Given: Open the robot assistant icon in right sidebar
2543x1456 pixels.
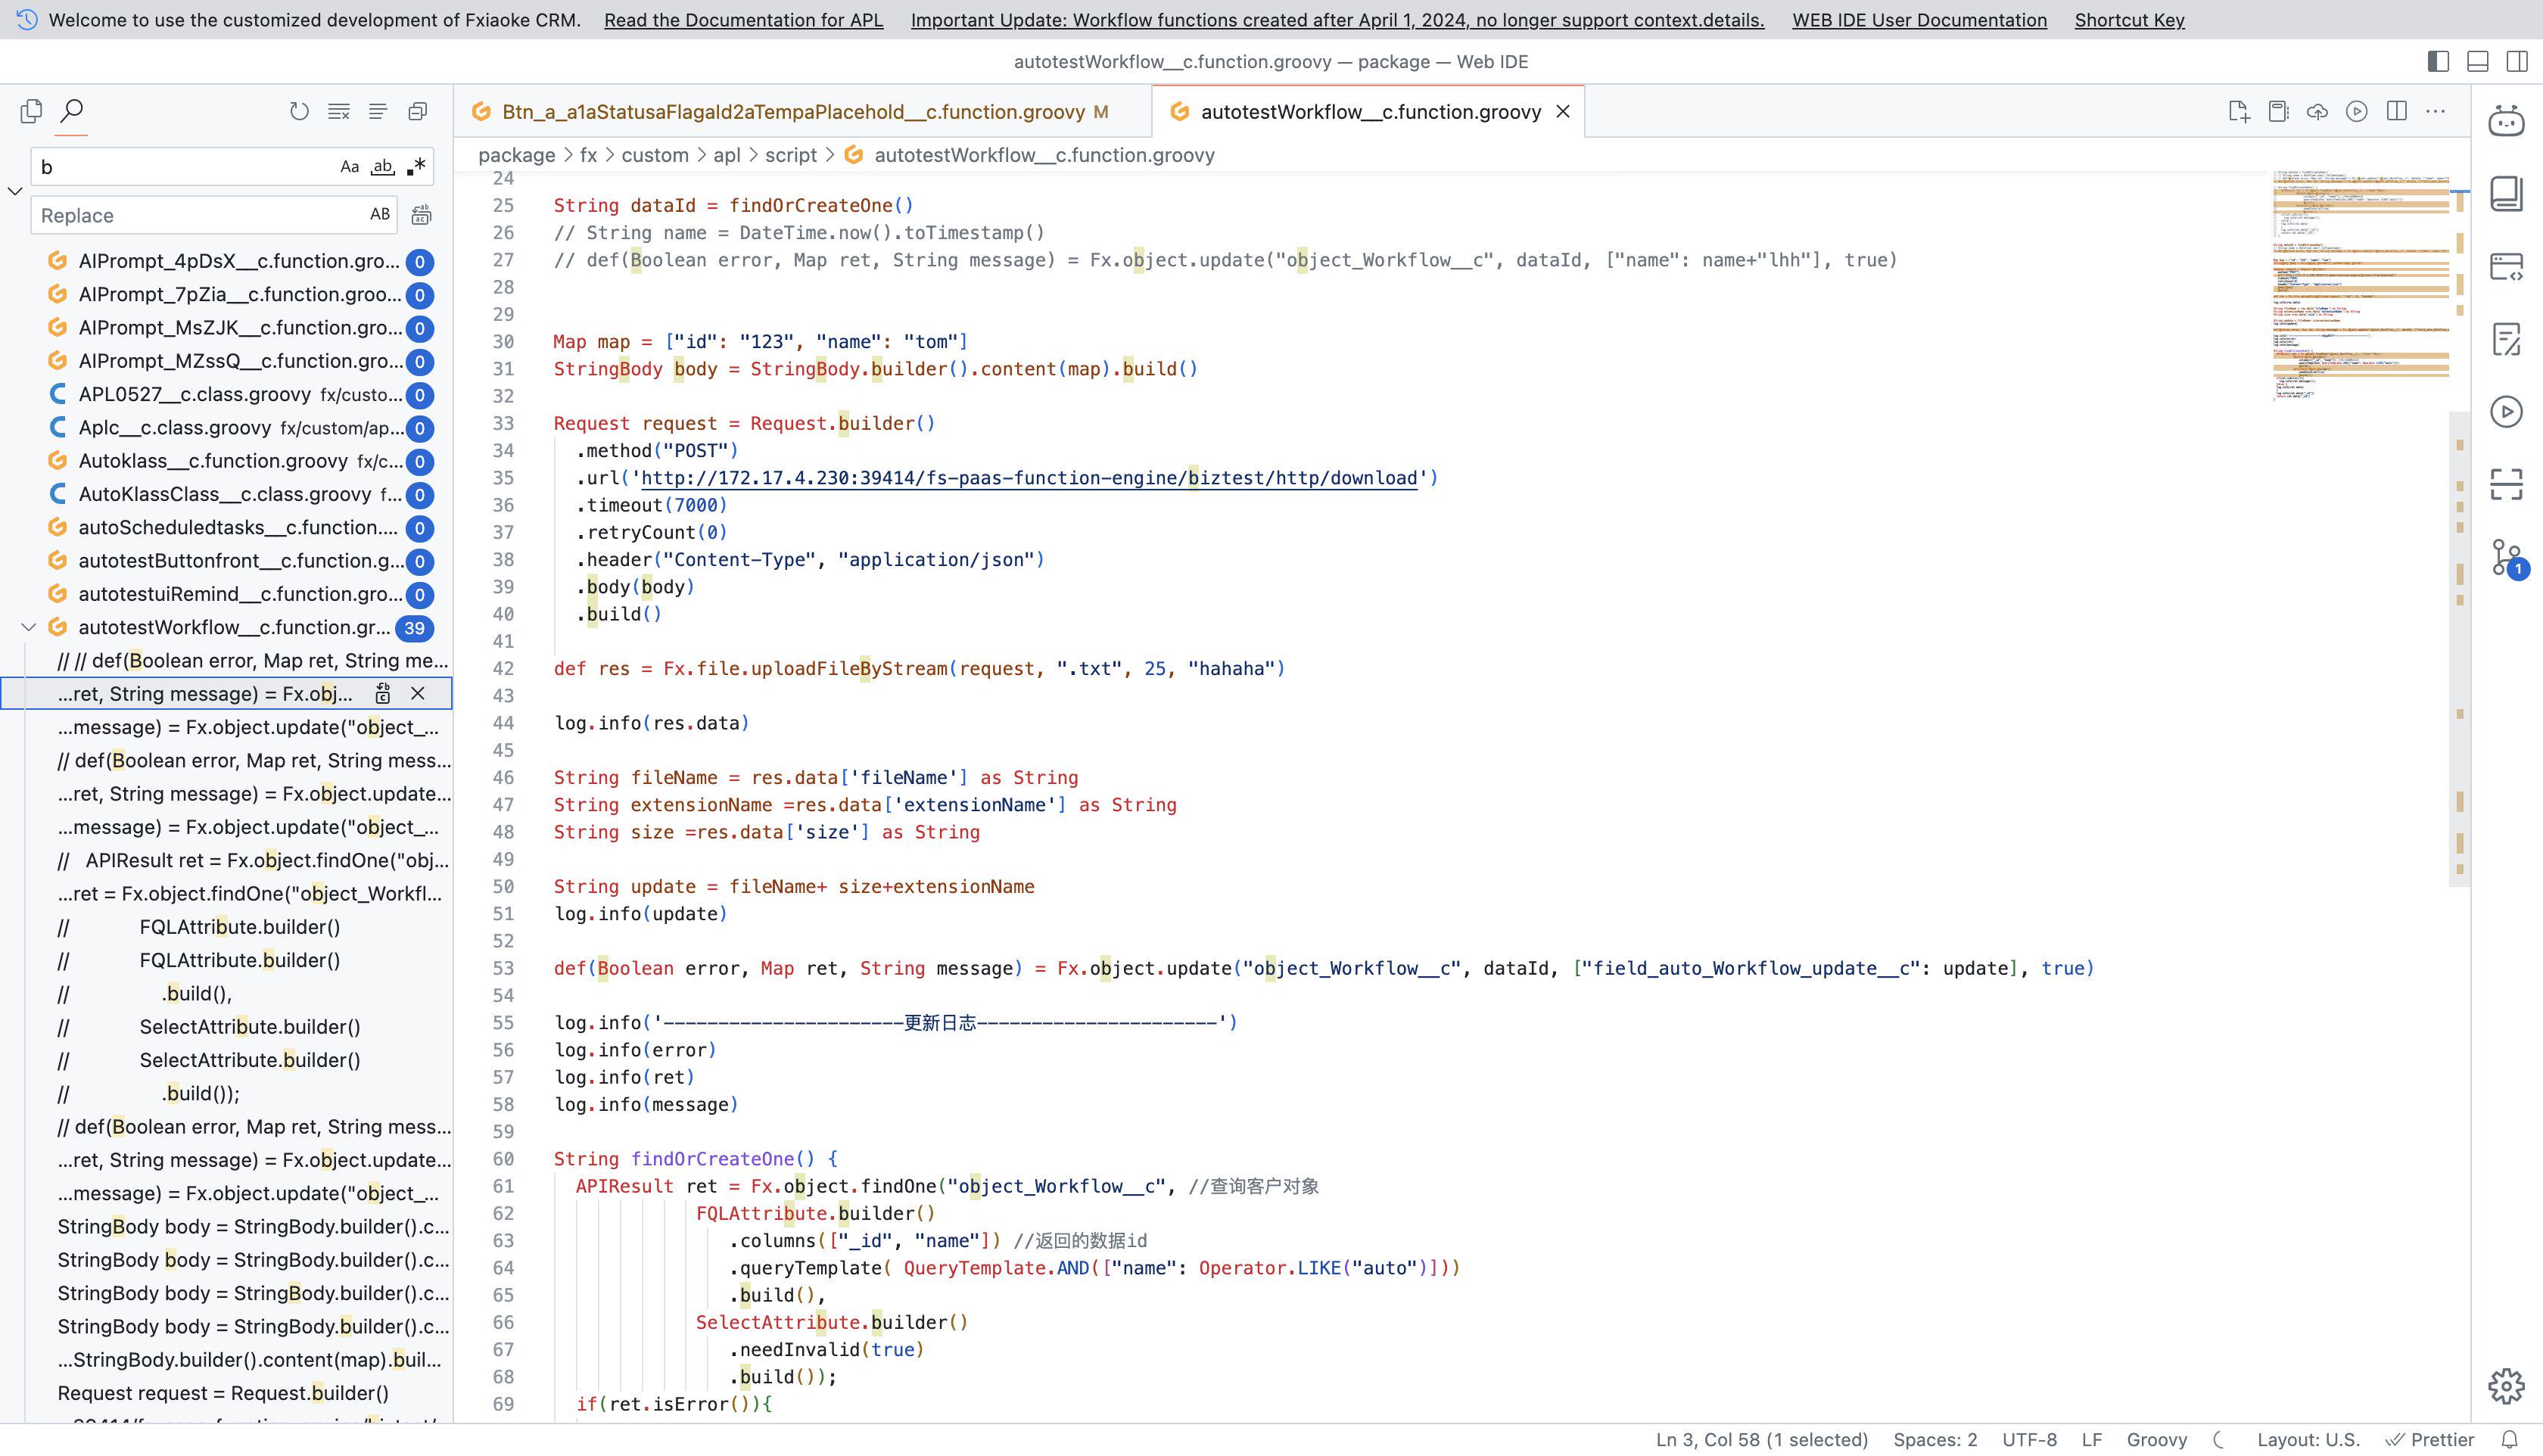Looking at the screenshot, I should [x=2506, y=121].
